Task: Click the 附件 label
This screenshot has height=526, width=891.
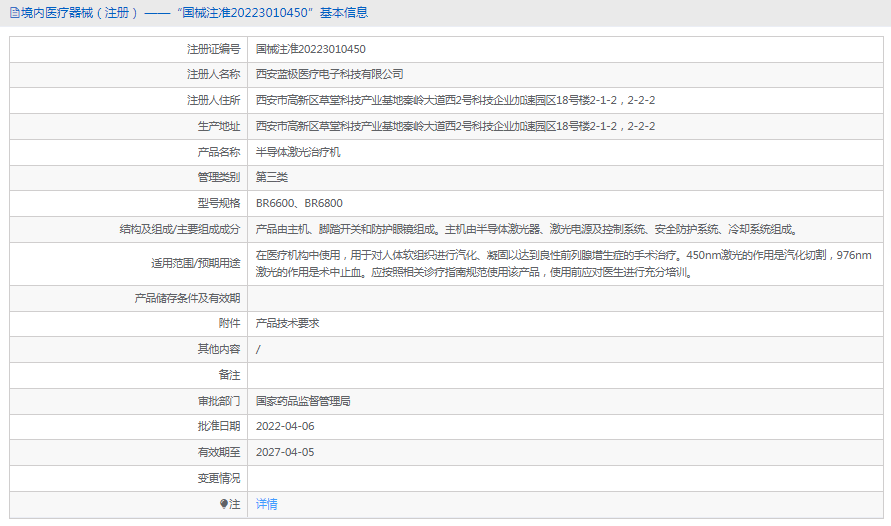Action: pos(230,323)
